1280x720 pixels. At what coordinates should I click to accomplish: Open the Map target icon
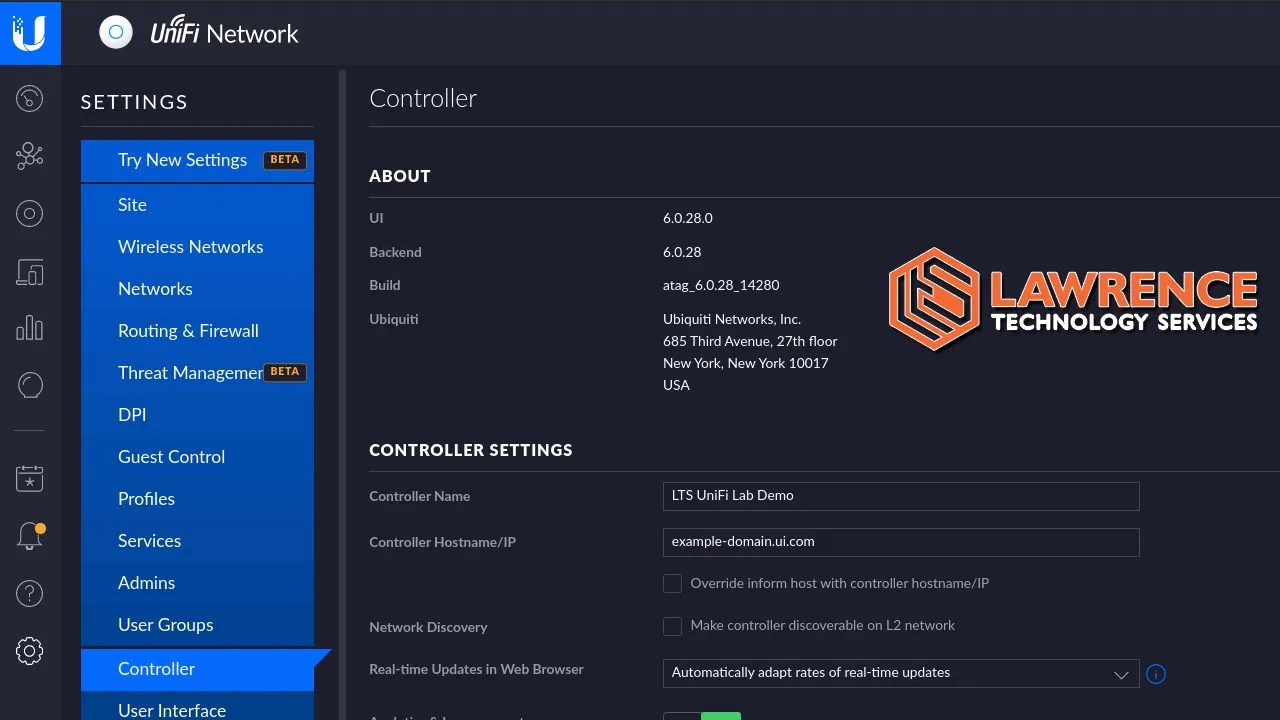click(30, 213)
